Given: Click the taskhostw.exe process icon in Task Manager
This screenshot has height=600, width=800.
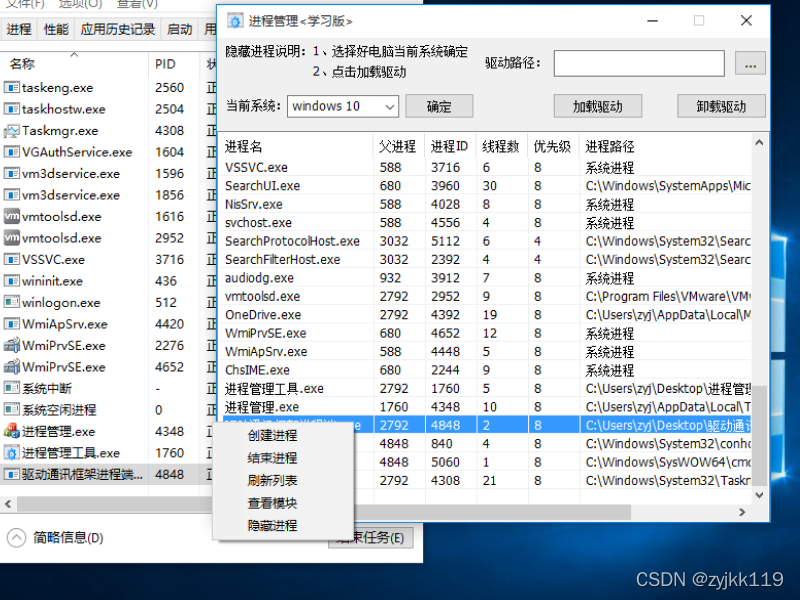Looking at the screenshot, I should [x=11, y=109].
